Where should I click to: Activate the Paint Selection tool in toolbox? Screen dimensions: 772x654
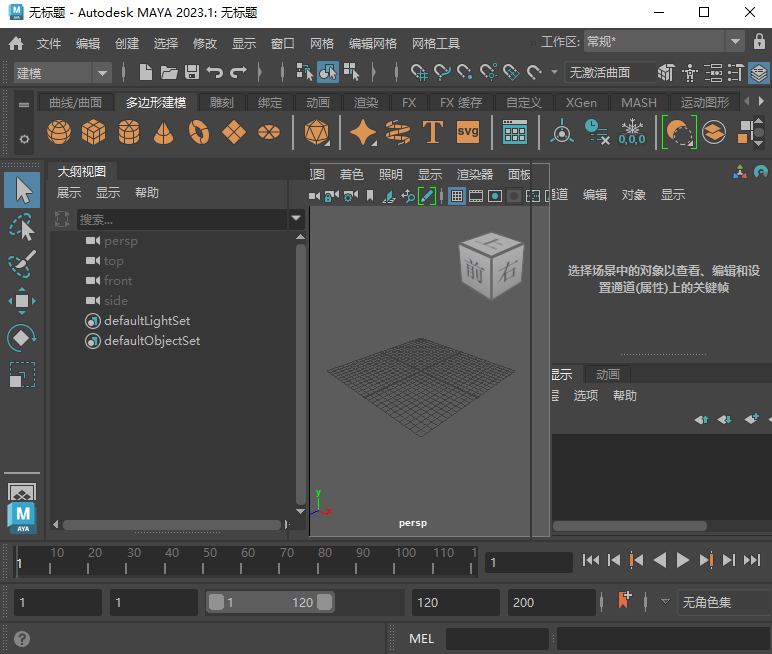point(22,264)
